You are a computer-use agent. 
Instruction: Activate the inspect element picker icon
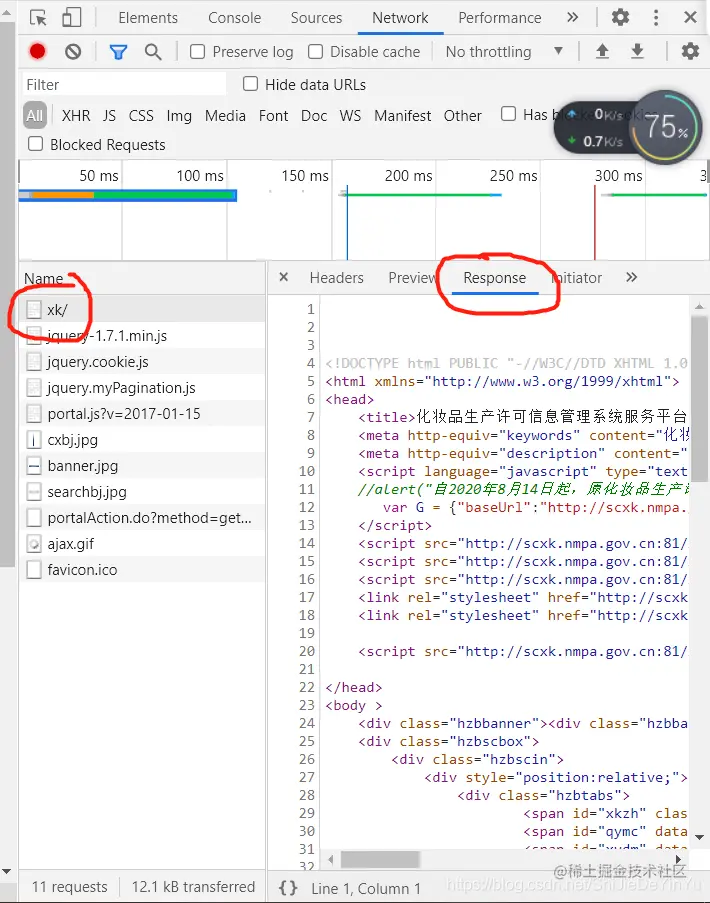pyautogui.click(x=39, y=18)
